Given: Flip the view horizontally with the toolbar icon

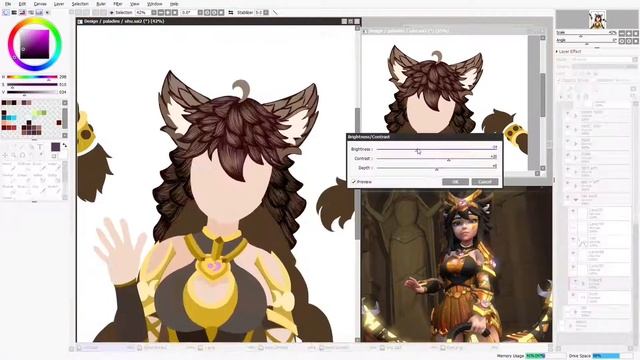Looking at the screenshot, I should (x=231, y=12).
